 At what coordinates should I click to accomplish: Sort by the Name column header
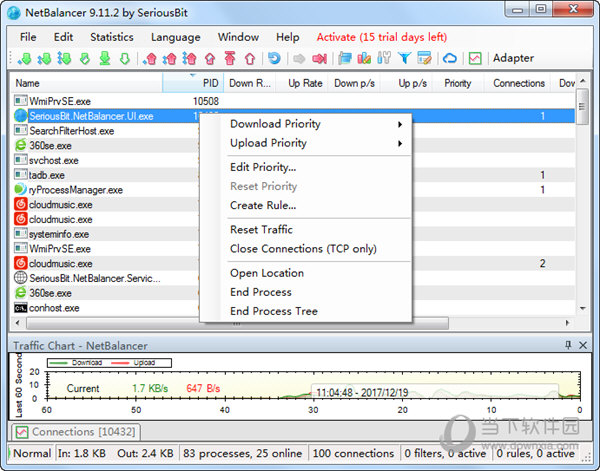pyautogui.click(x=87, y=83)
